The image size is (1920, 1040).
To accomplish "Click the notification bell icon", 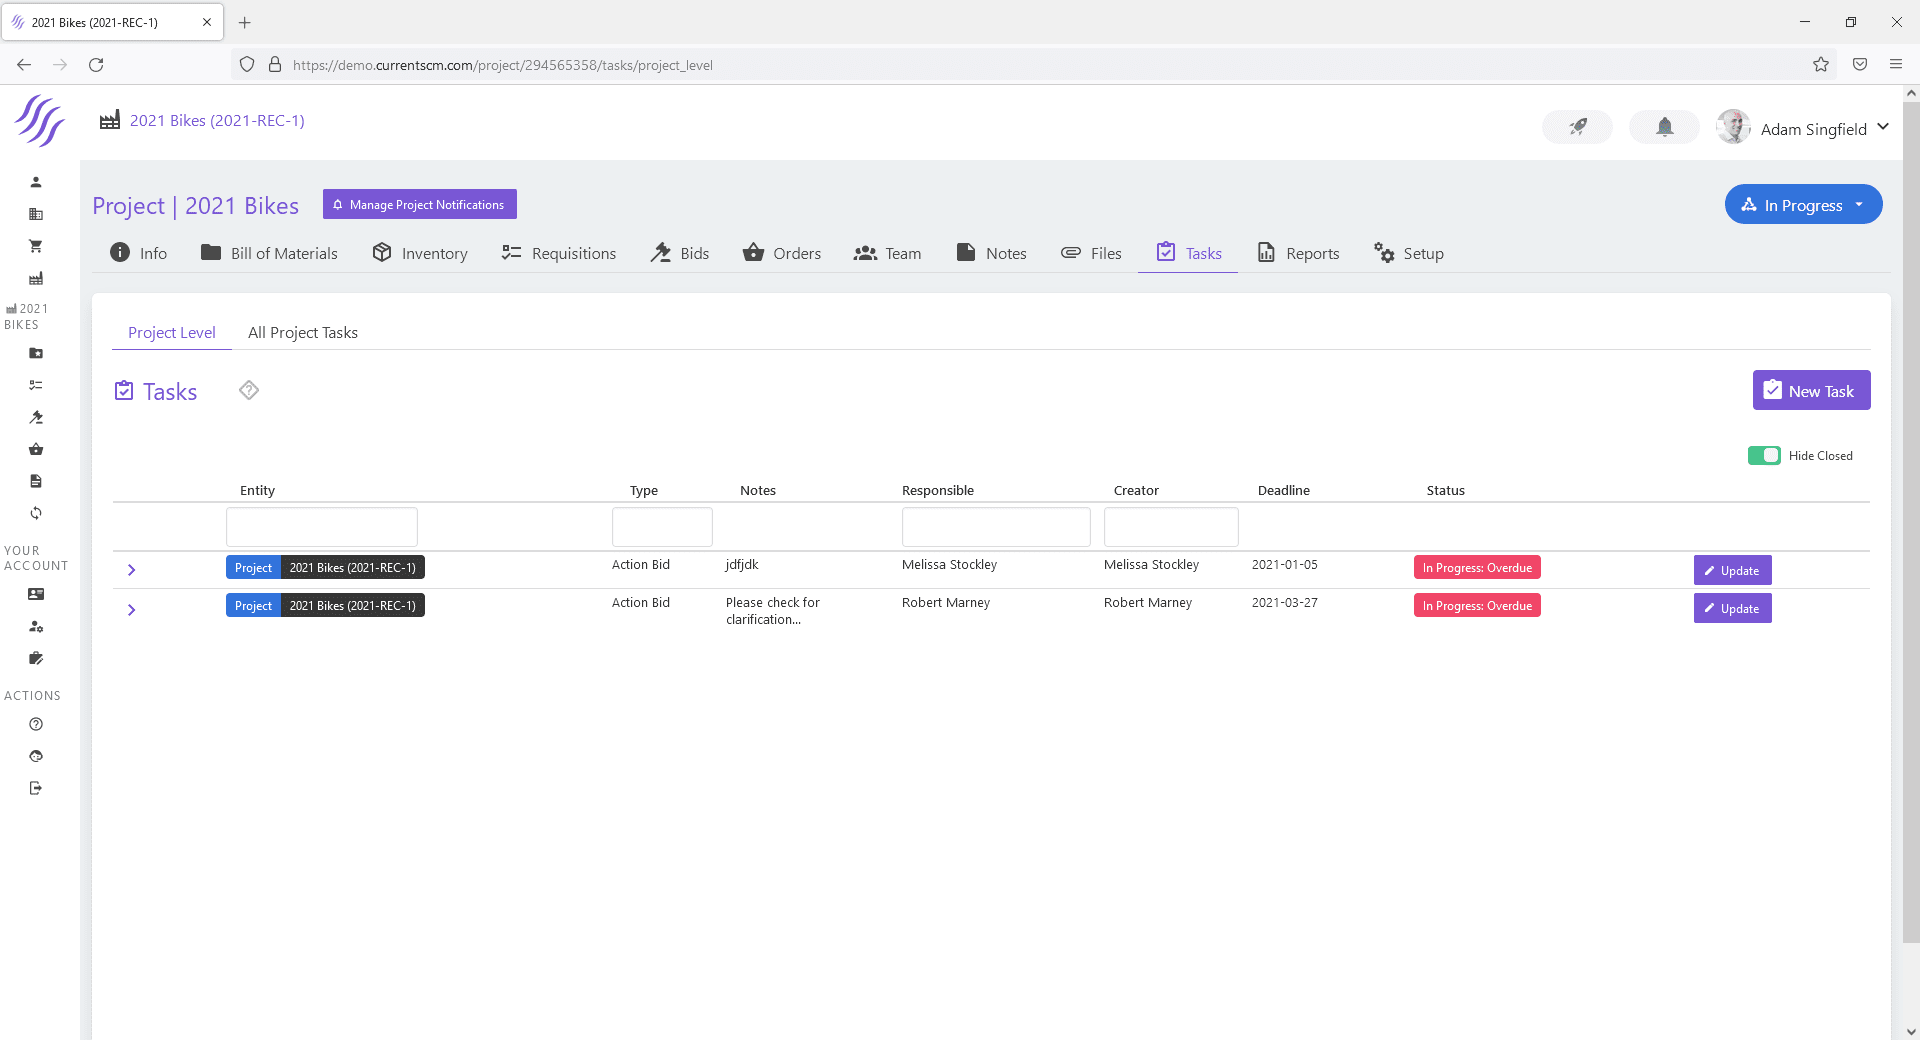I will point(1664,127).
